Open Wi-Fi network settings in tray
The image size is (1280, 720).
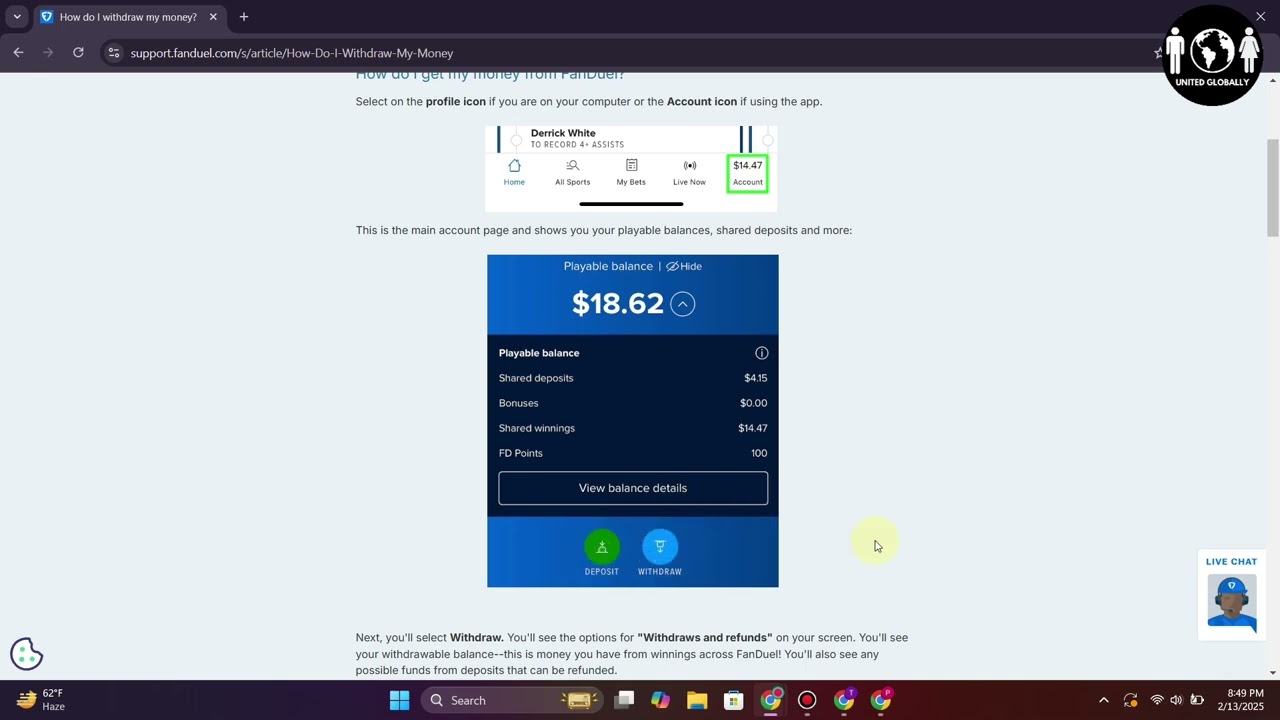point(1157,700)
